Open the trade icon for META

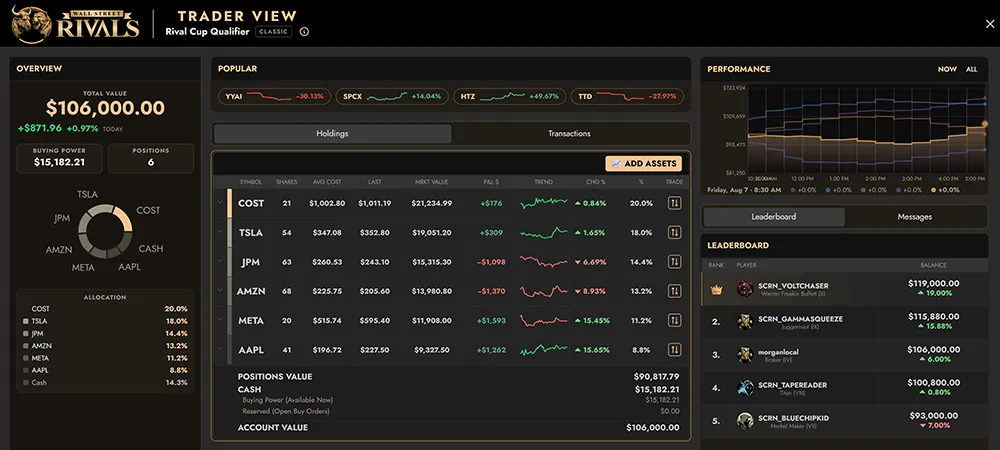[x=674, y=321]
